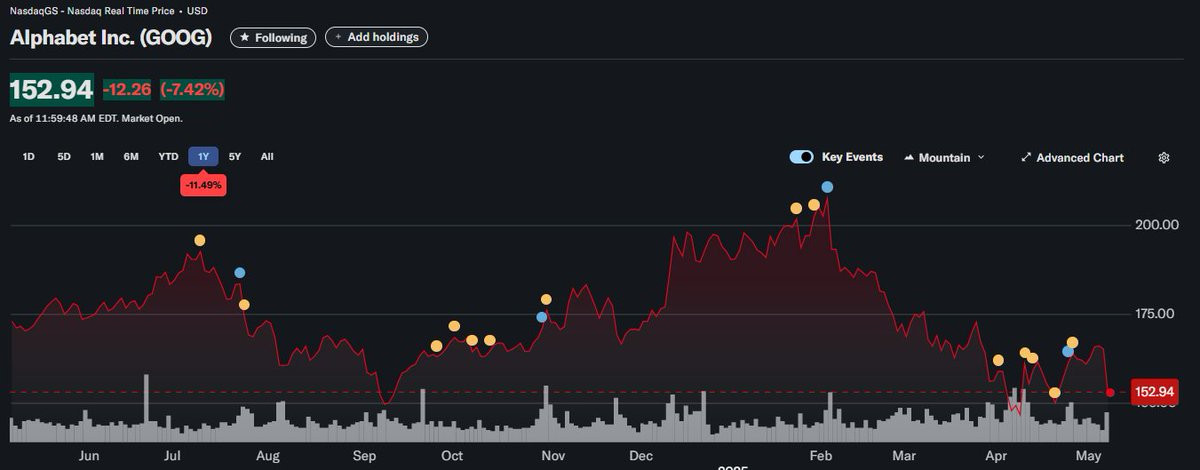The width and height of the screenshot is (1200, 470).
Task: Open chart settings gear icon
Action: pos(1163,158)
